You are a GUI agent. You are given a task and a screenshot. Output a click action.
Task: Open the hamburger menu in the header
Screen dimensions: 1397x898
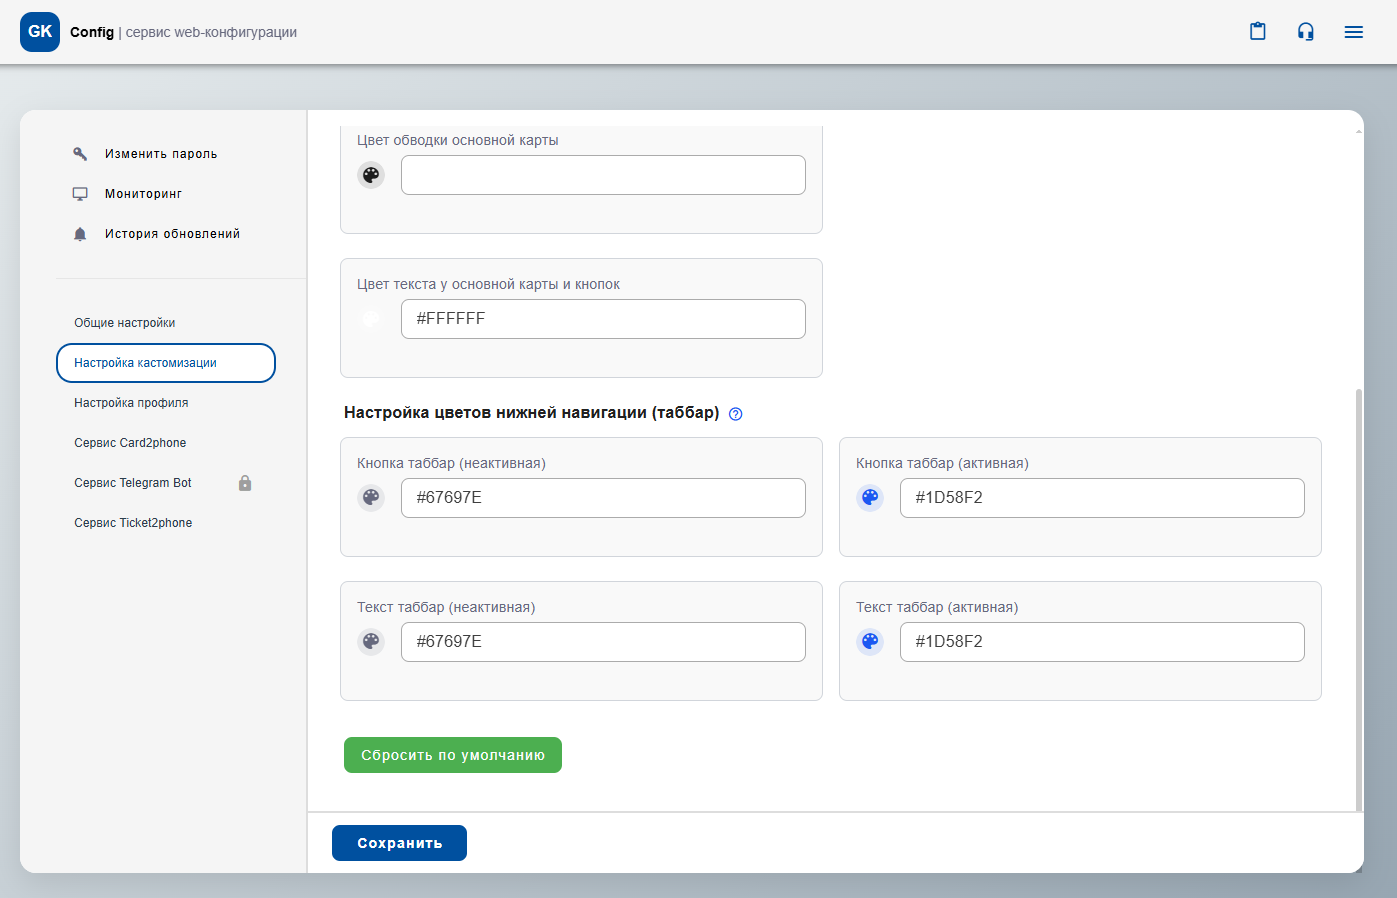click(x=1354, y=32)
